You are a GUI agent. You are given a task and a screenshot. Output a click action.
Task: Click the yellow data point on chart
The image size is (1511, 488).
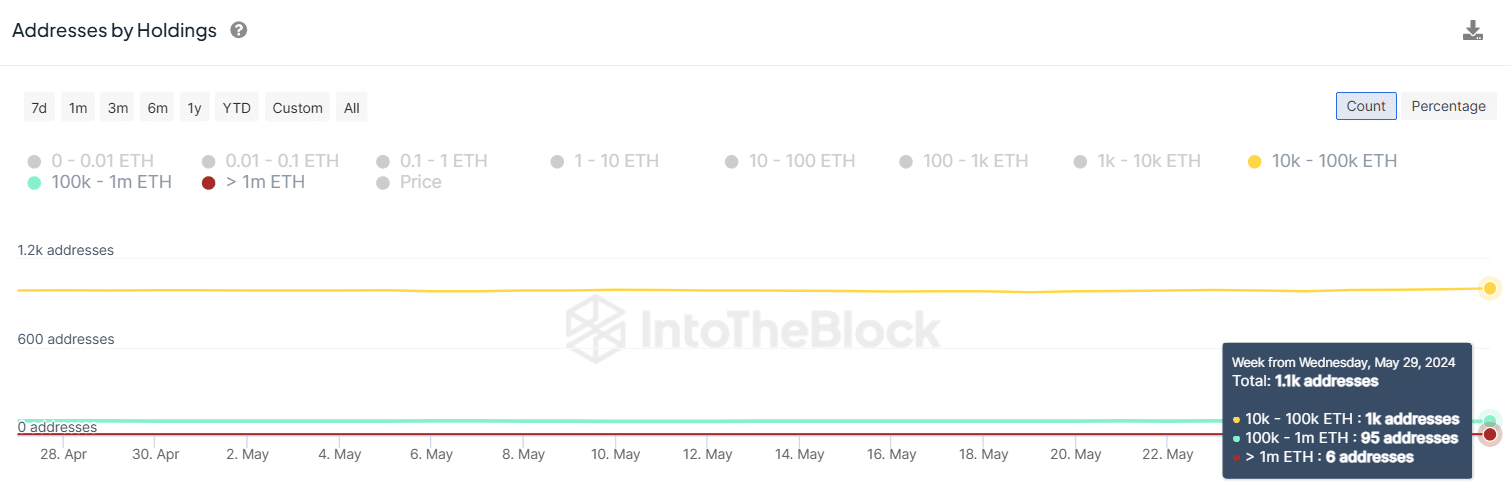click(1490, 288)
